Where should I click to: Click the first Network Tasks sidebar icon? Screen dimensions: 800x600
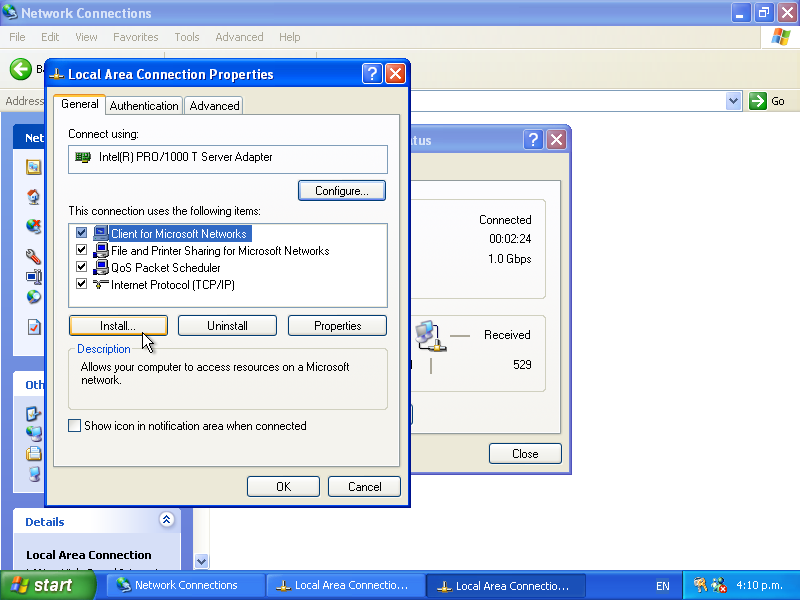click(x=34, y=167)
